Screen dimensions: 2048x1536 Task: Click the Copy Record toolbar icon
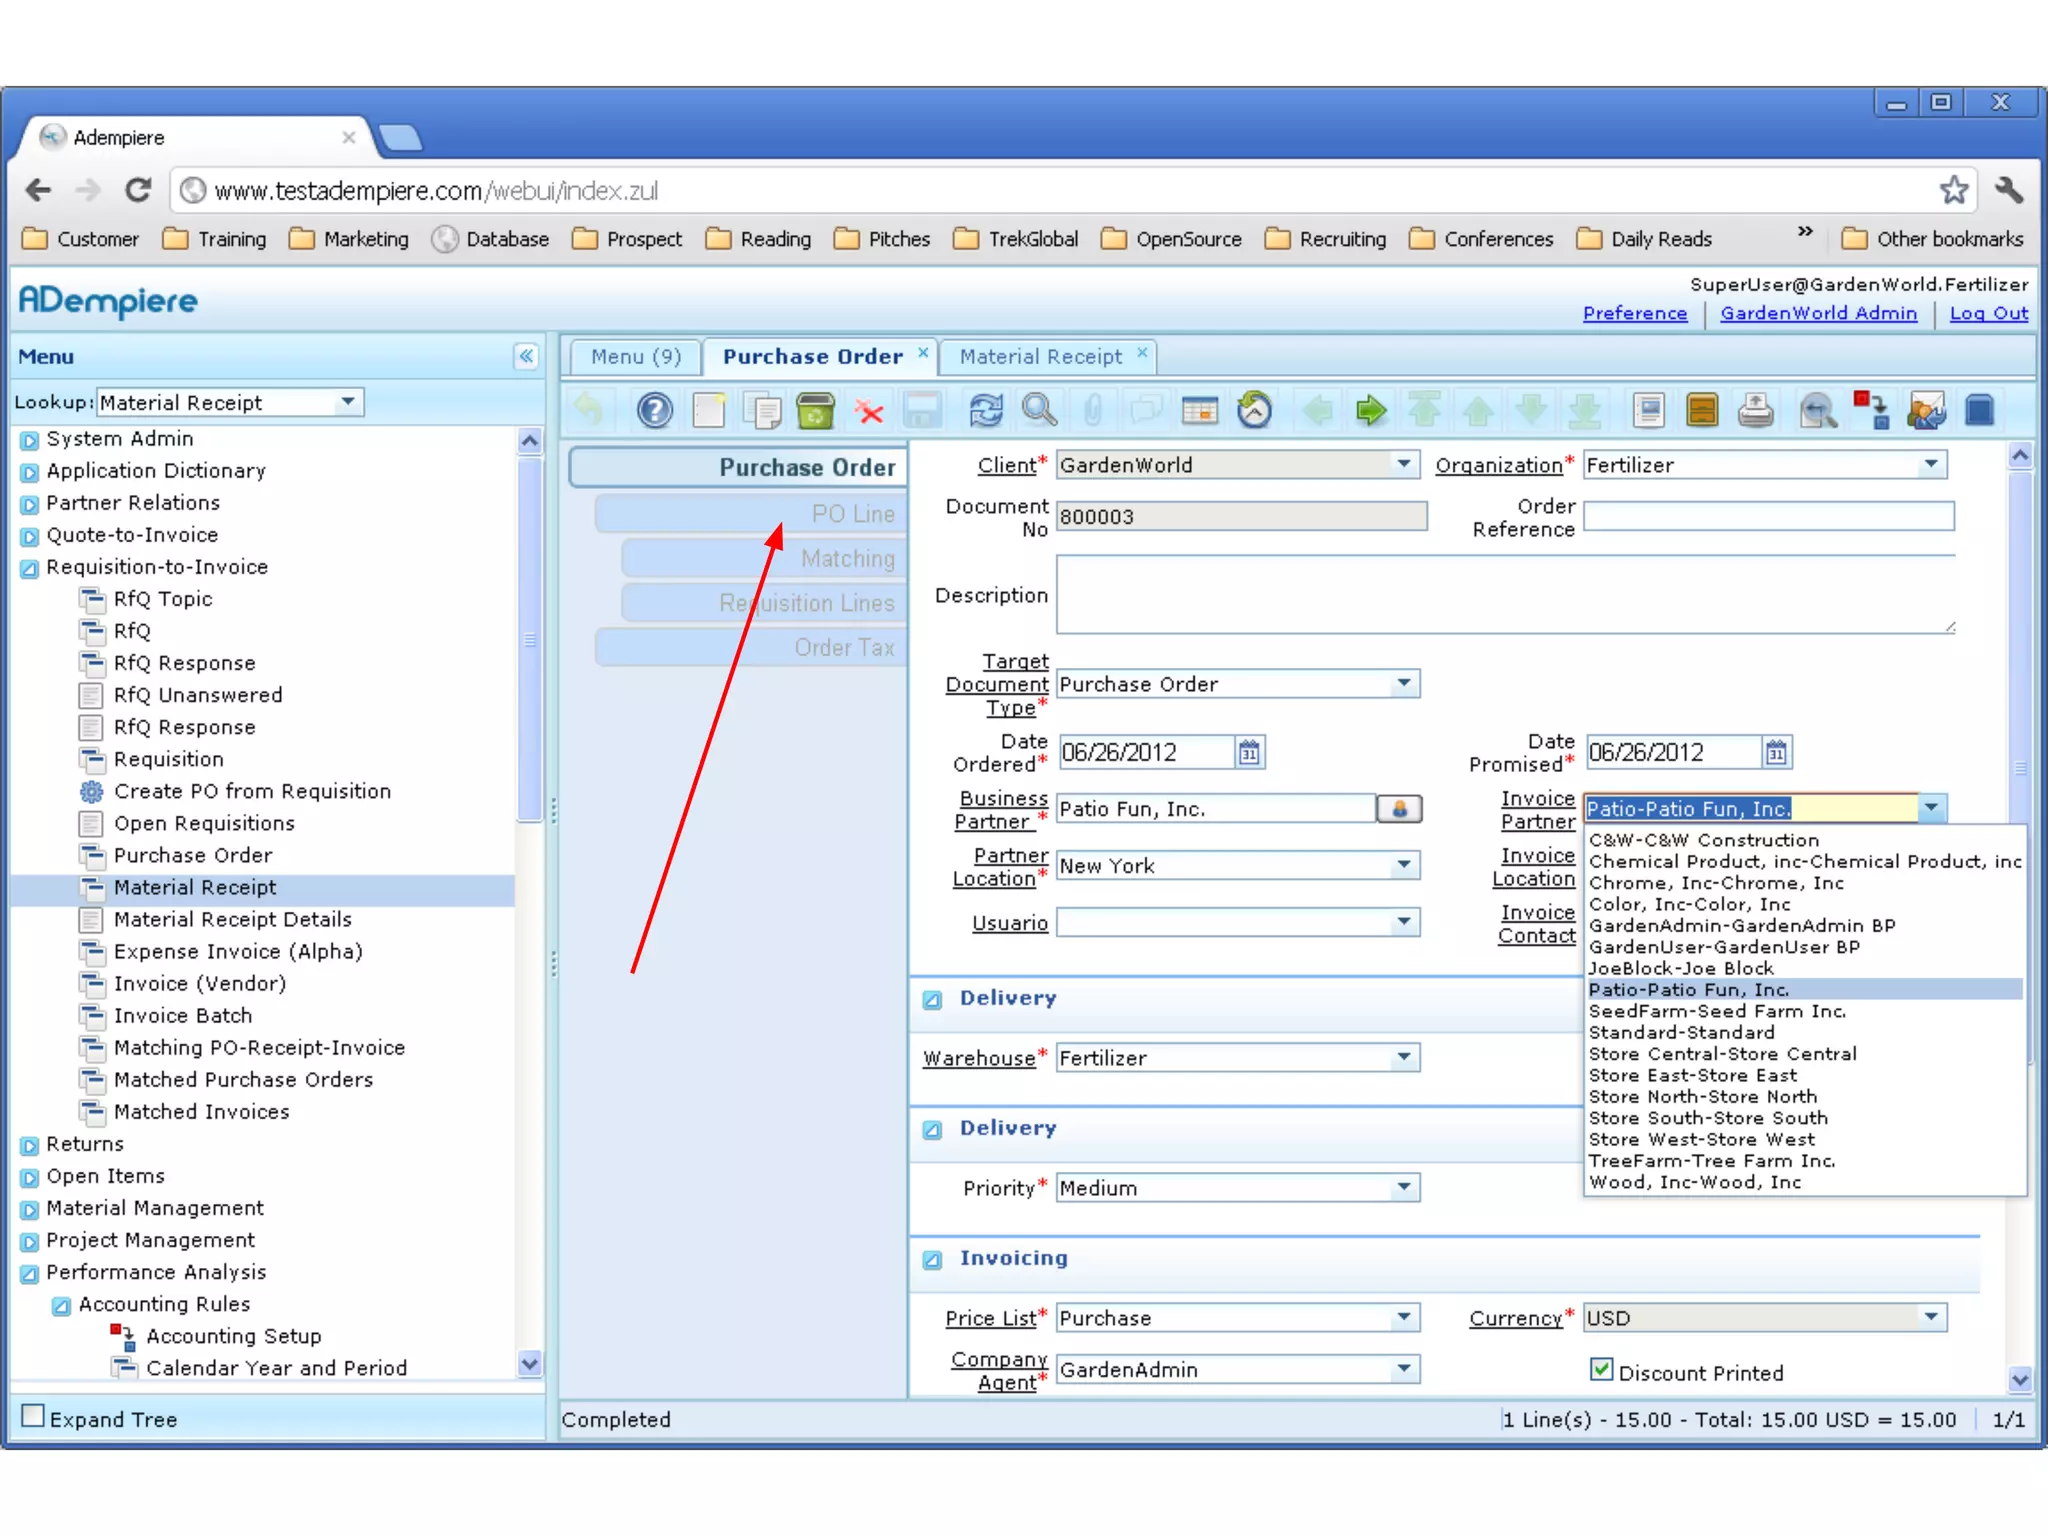pos(763,411)
